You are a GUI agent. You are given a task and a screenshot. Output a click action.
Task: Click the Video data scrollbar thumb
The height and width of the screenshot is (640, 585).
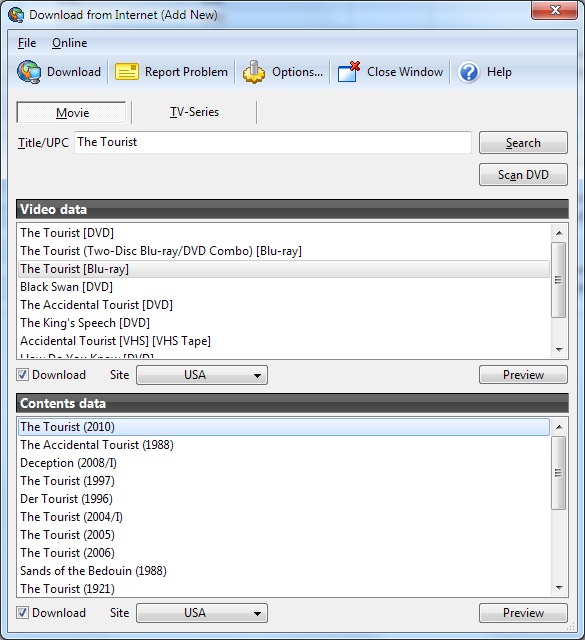click(x=559, y=280)
